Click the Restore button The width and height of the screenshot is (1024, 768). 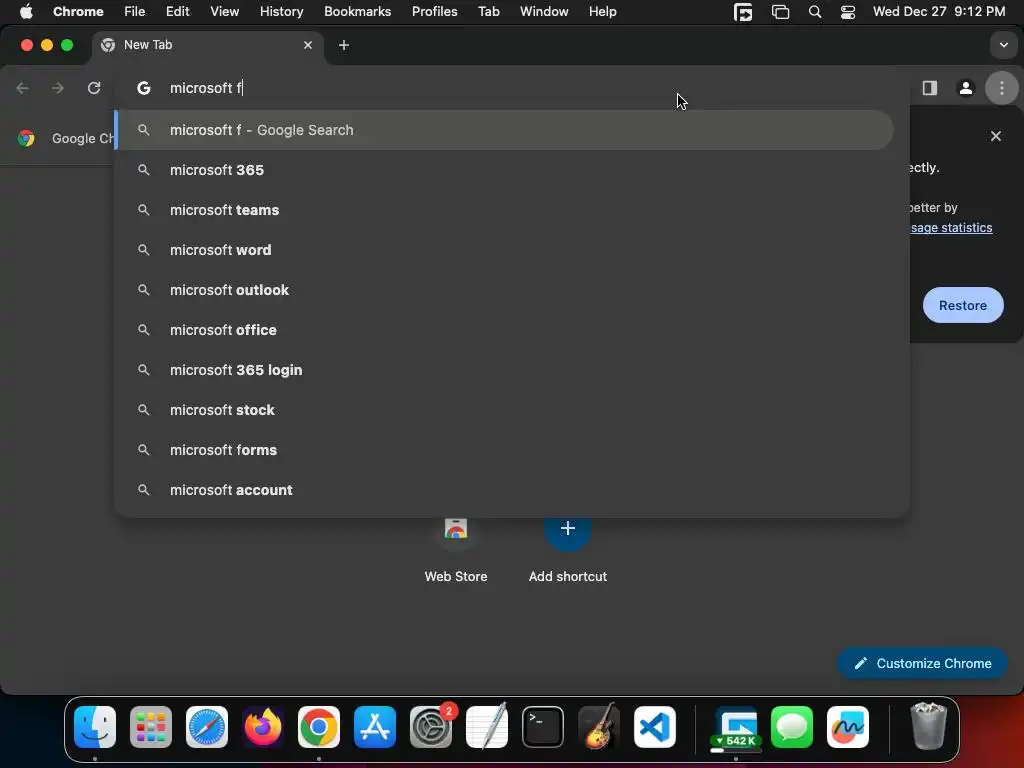tap(963, 305)
